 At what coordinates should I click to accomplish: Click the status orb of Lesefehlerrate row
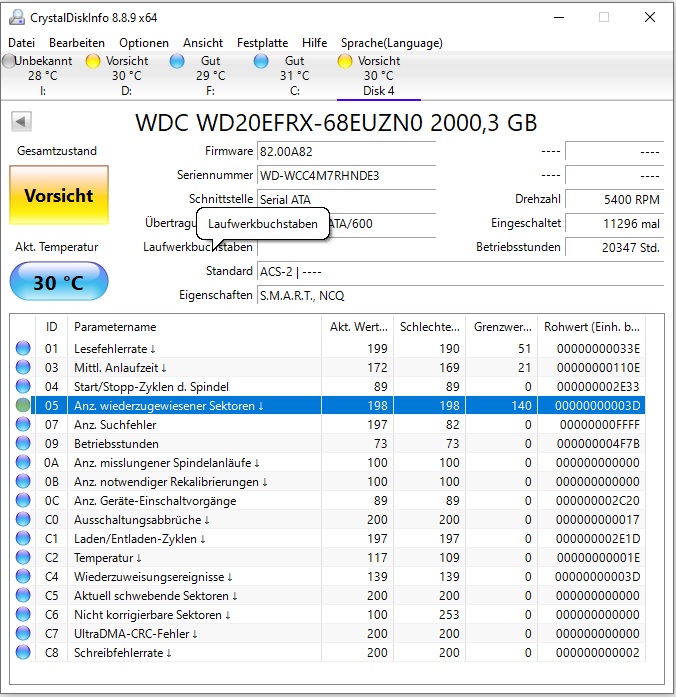click(x=23, y=348)
